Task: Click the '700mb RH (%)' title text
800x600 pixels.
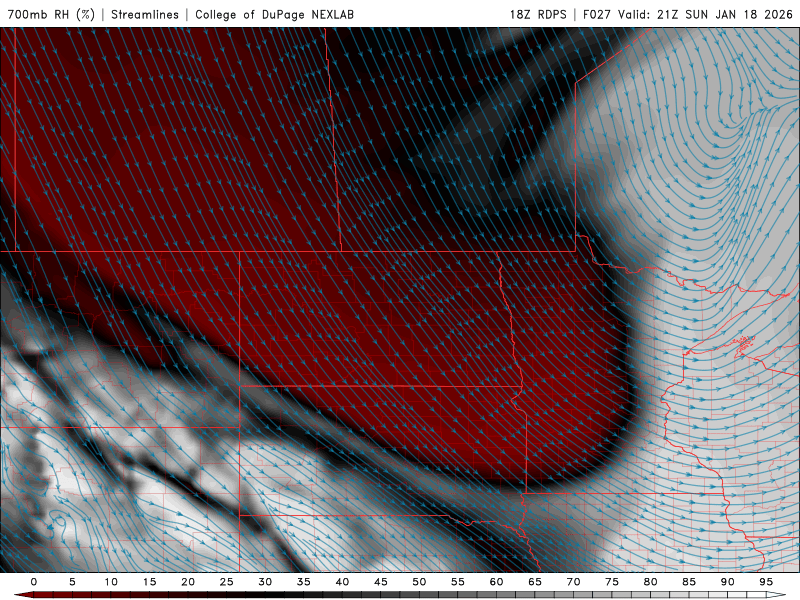Action: pyautogui.click(x=51, y=14)
